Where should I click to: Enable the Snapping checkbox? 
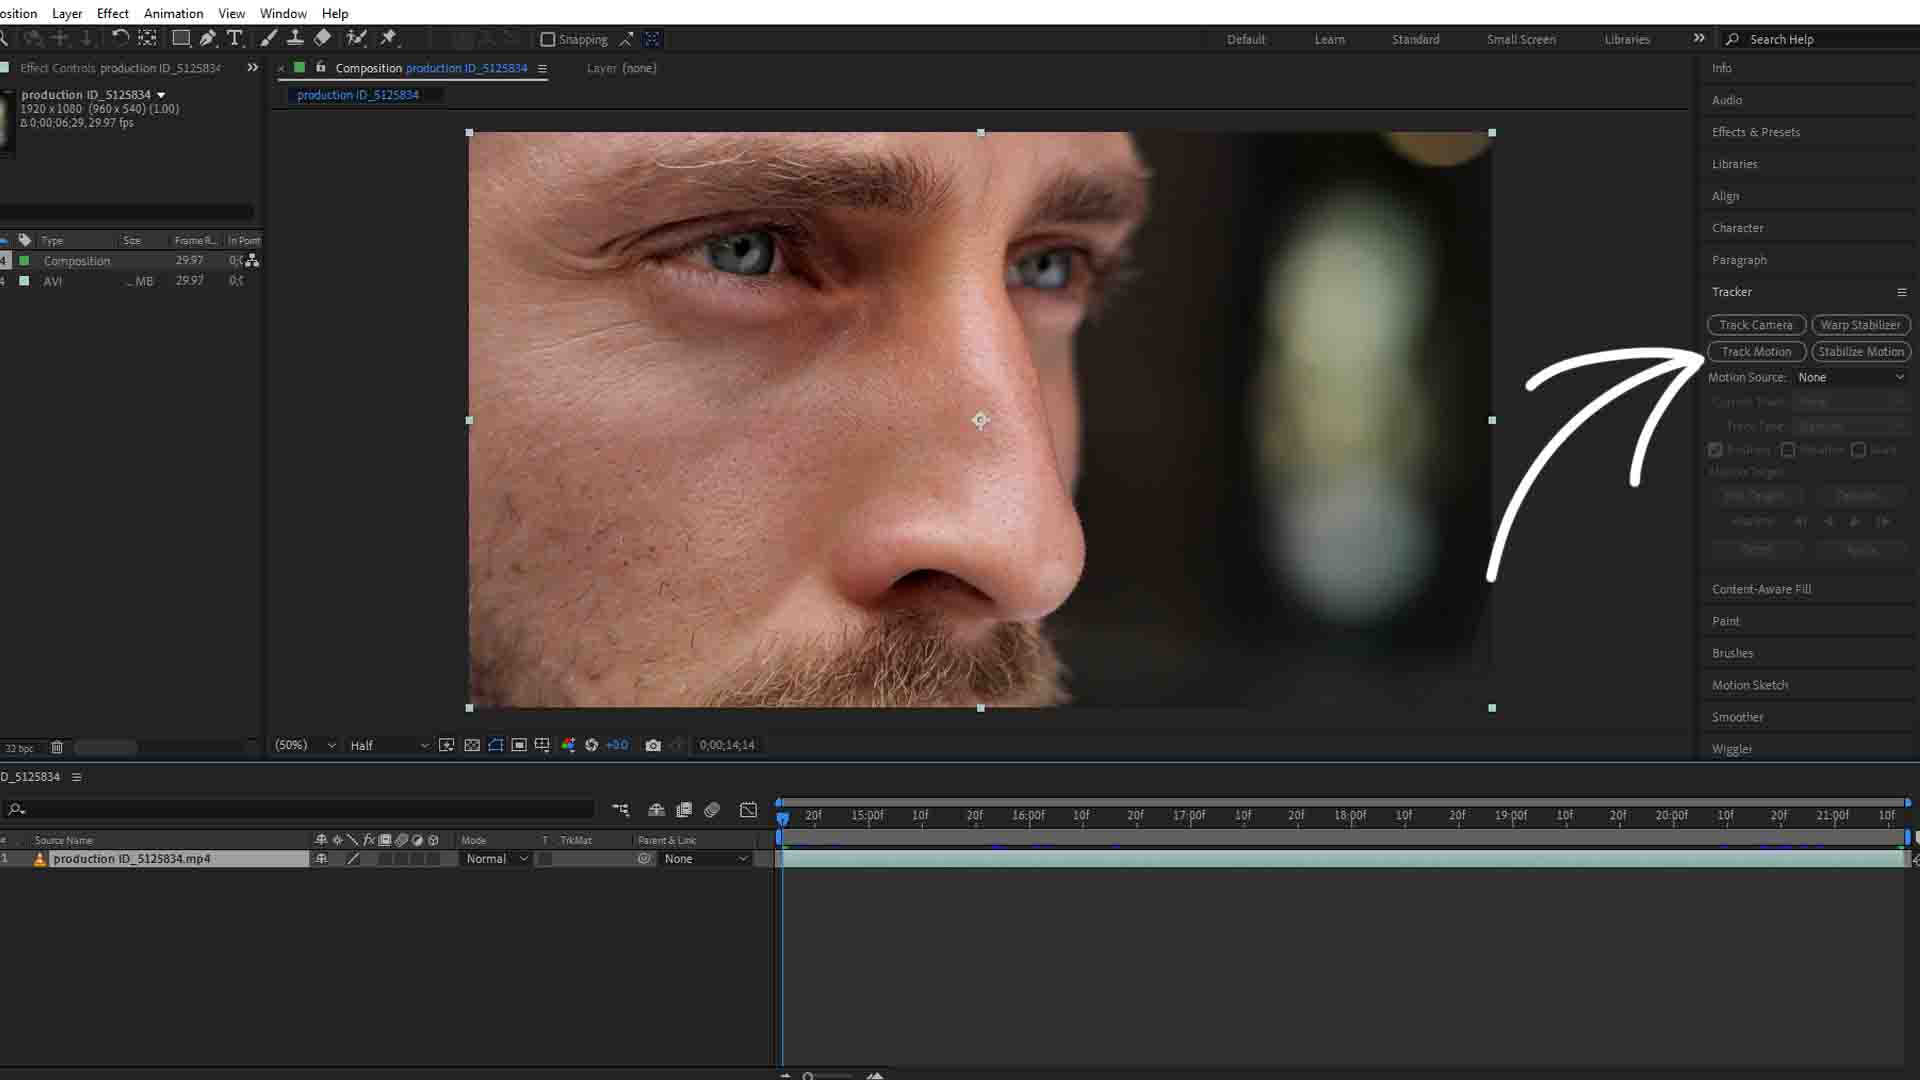(548, 39)
